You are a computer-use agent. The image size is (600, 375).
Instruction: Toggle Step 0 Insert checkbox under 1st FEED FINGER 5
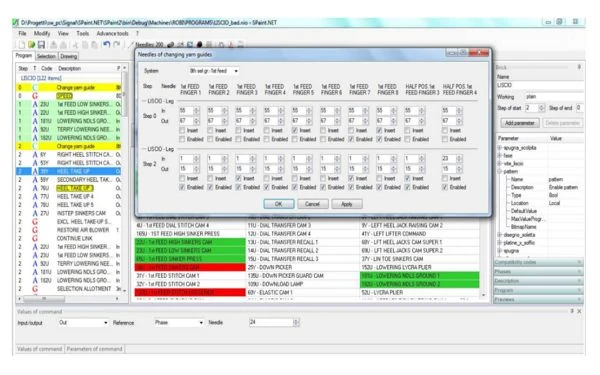coord(295,130)
